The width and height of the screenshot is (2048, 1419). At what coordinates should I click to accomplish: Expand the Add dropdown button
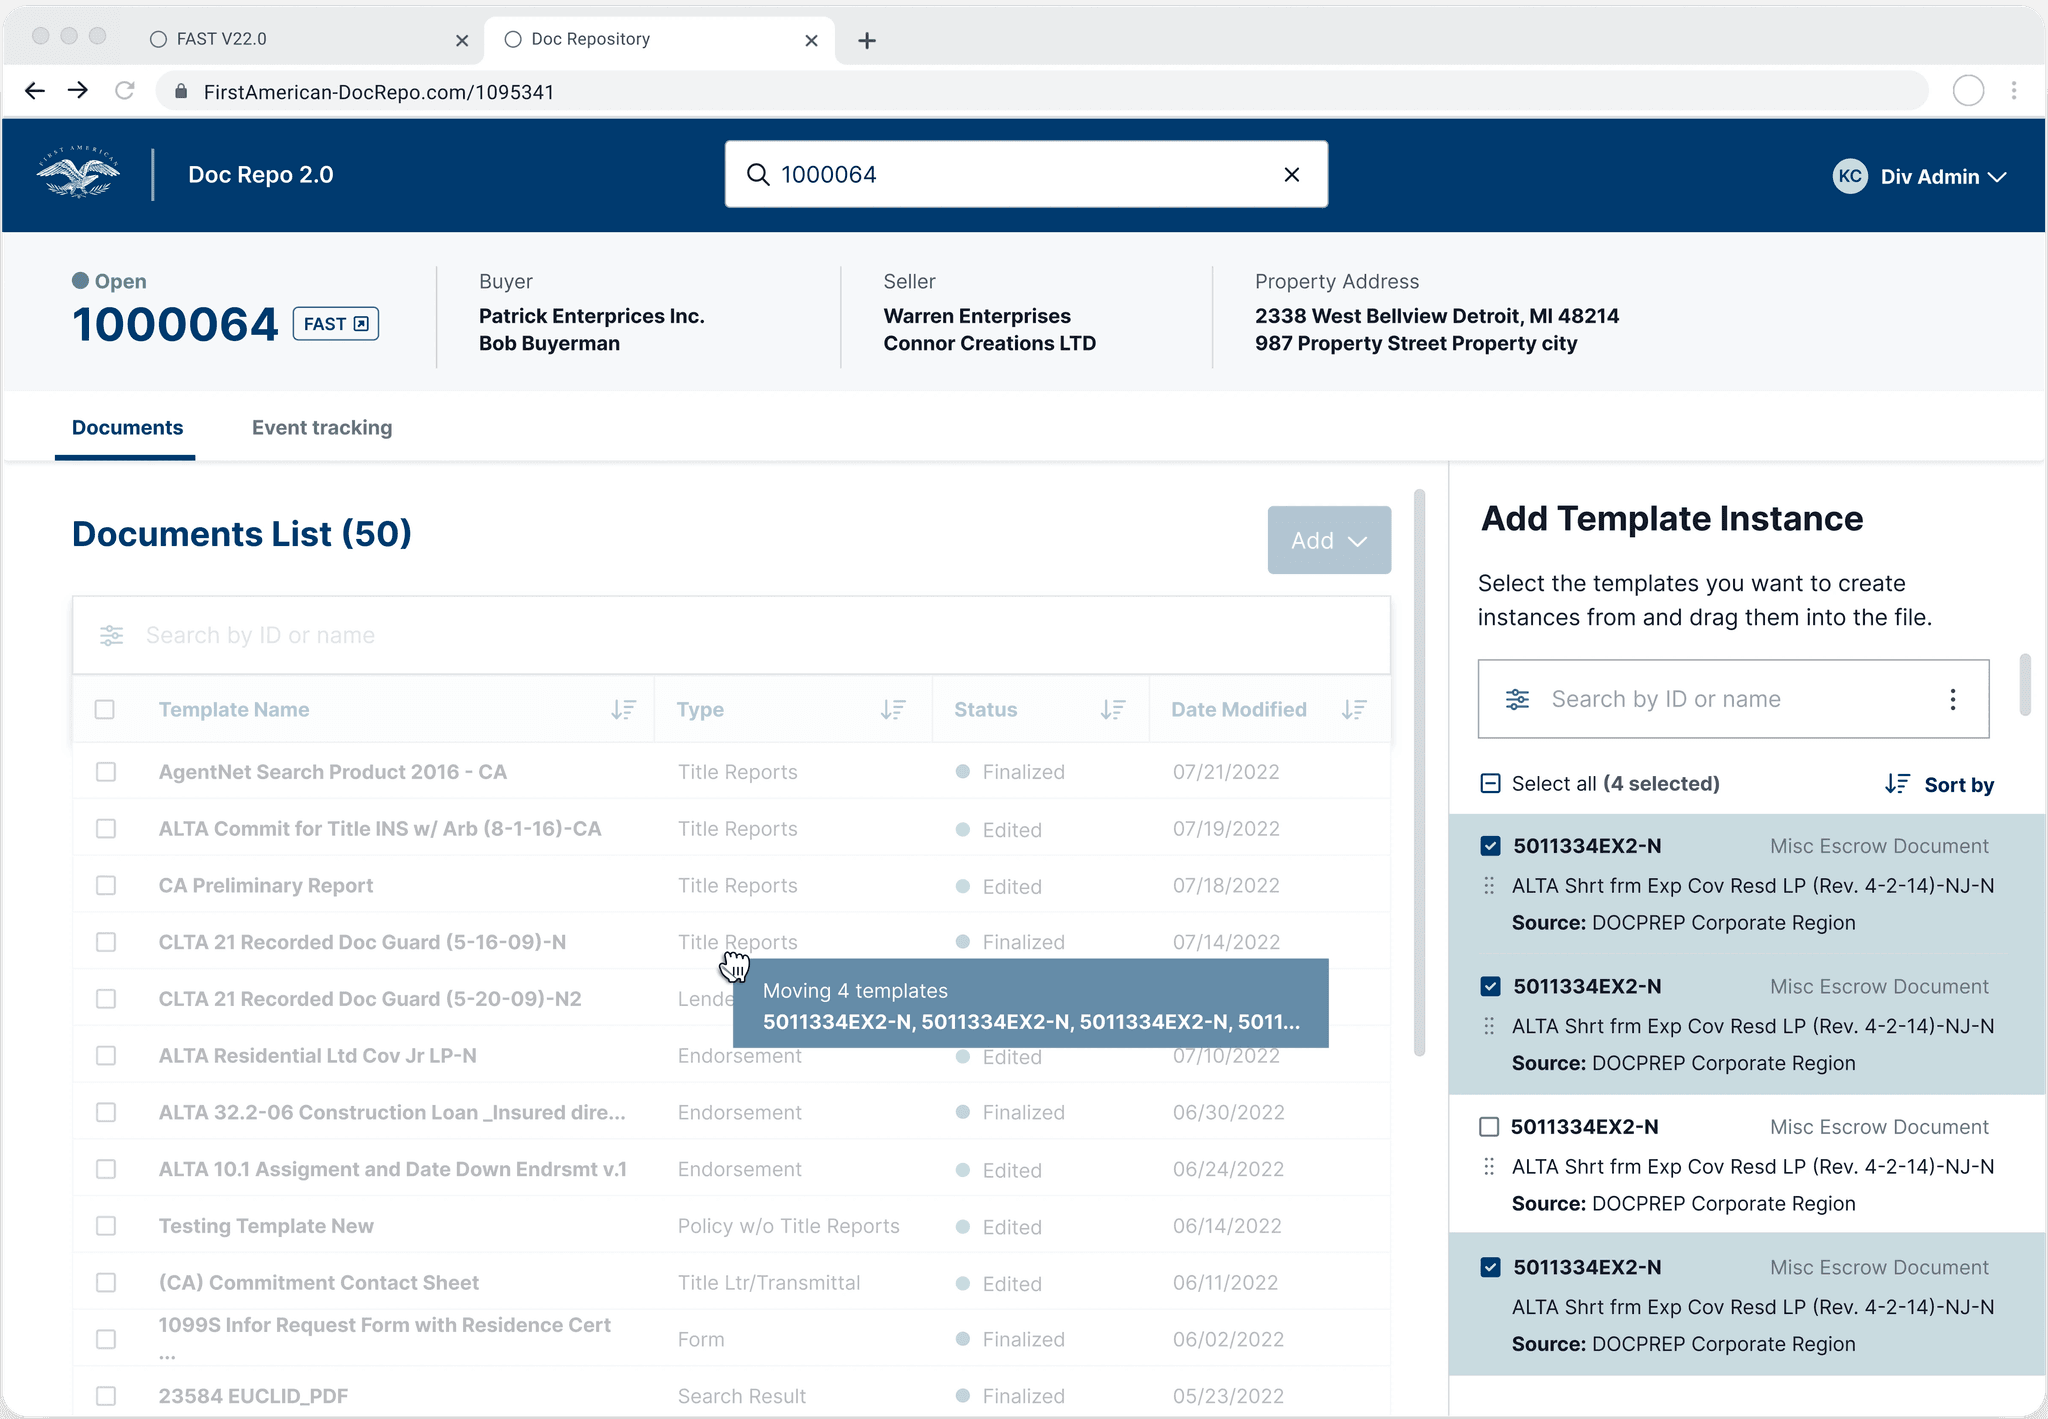[1328, 540]
